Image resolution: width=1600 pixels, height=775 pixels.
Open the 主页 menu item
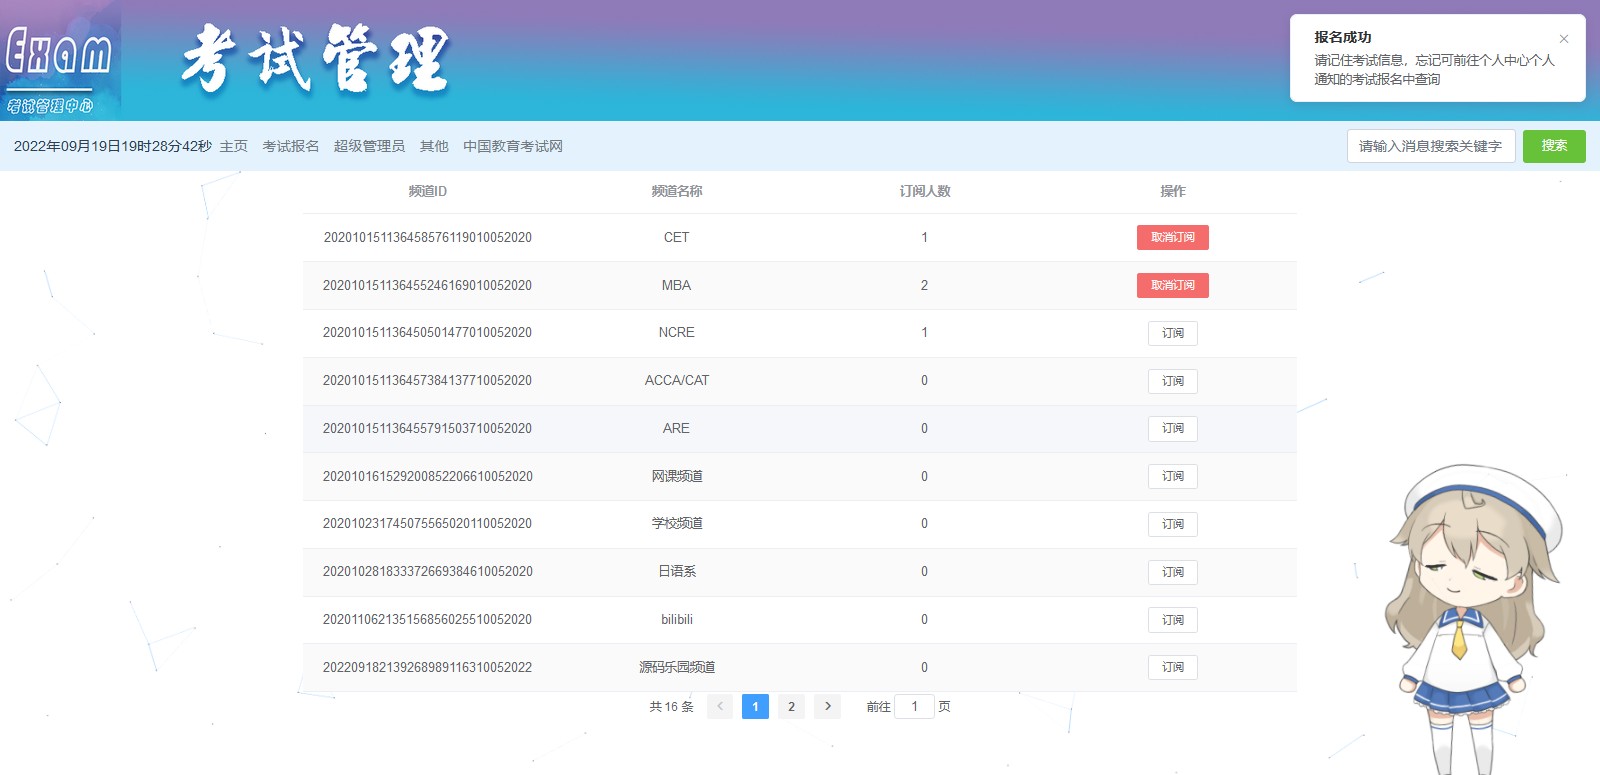[x=233, y=146]
